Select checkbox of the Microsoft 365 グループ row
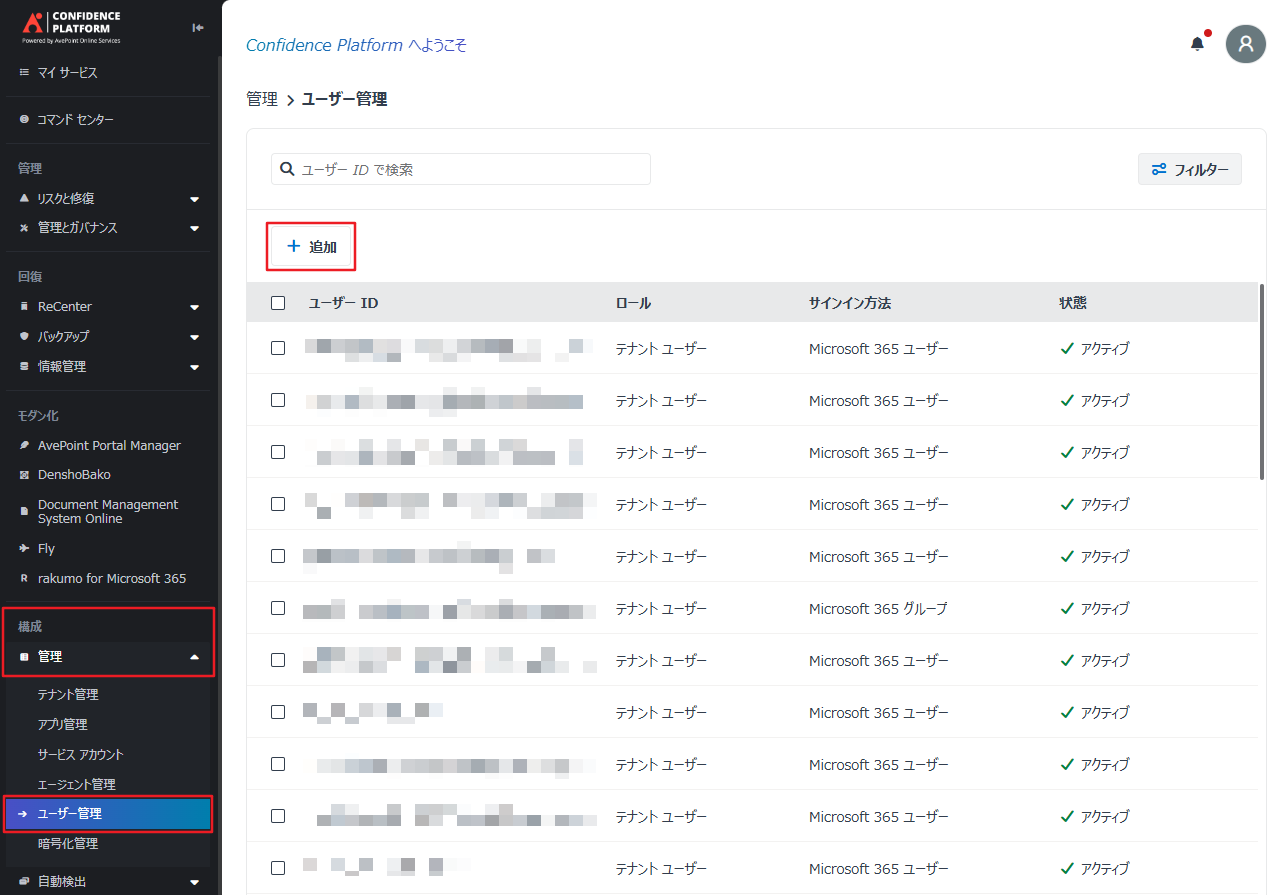The image size is (1272, 895). point(278,608)
